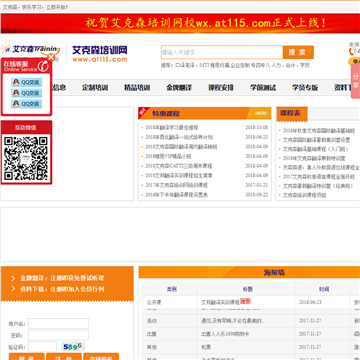Click the orange button right of 注册
The width and height of the screenshot is (360, 360).
coord(101,356)
